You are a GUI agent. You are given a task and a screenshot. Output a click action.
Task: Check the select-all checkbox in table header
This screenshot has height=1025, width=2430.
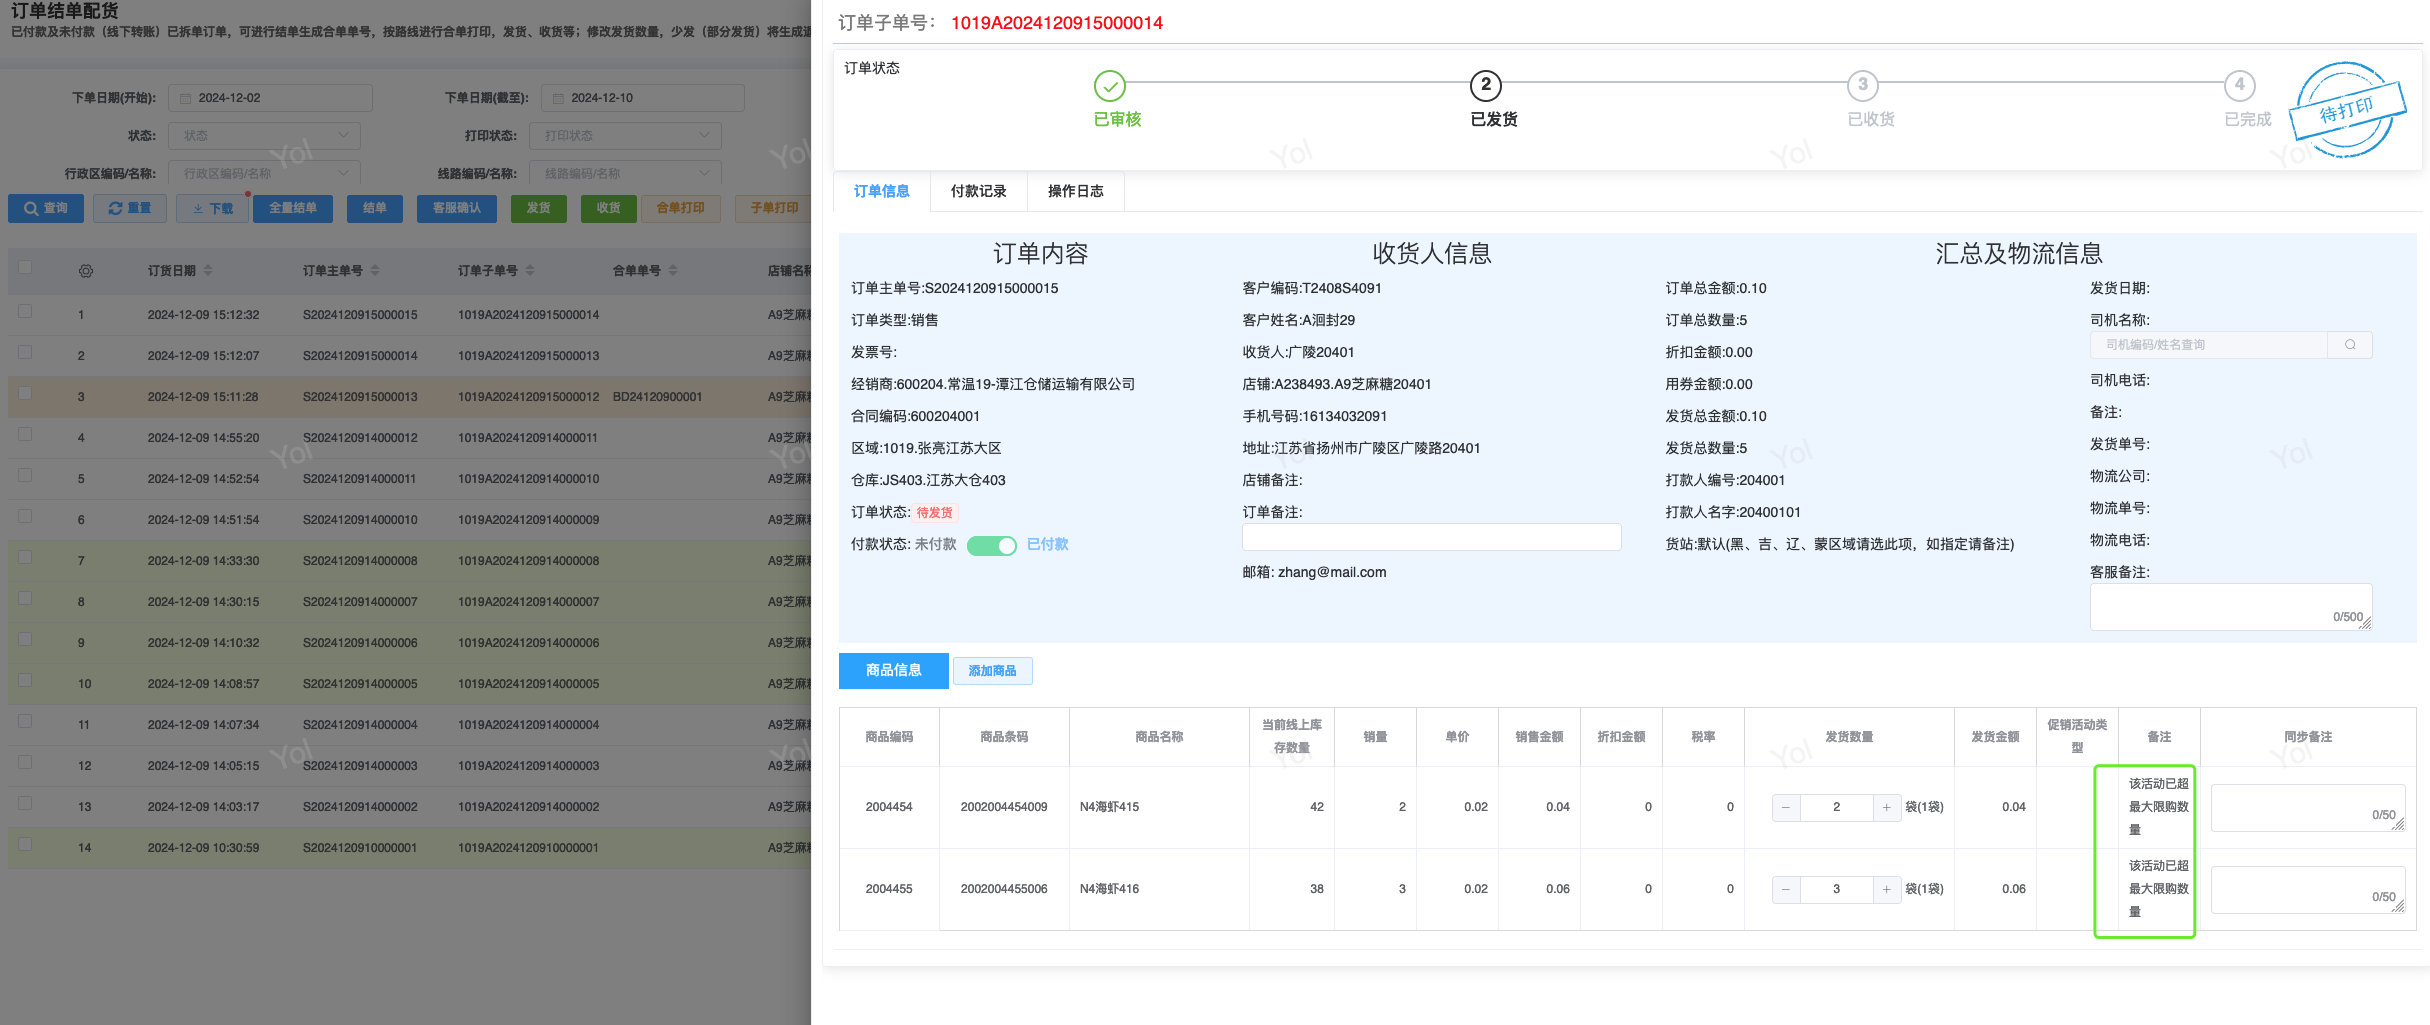pos(25,268)
